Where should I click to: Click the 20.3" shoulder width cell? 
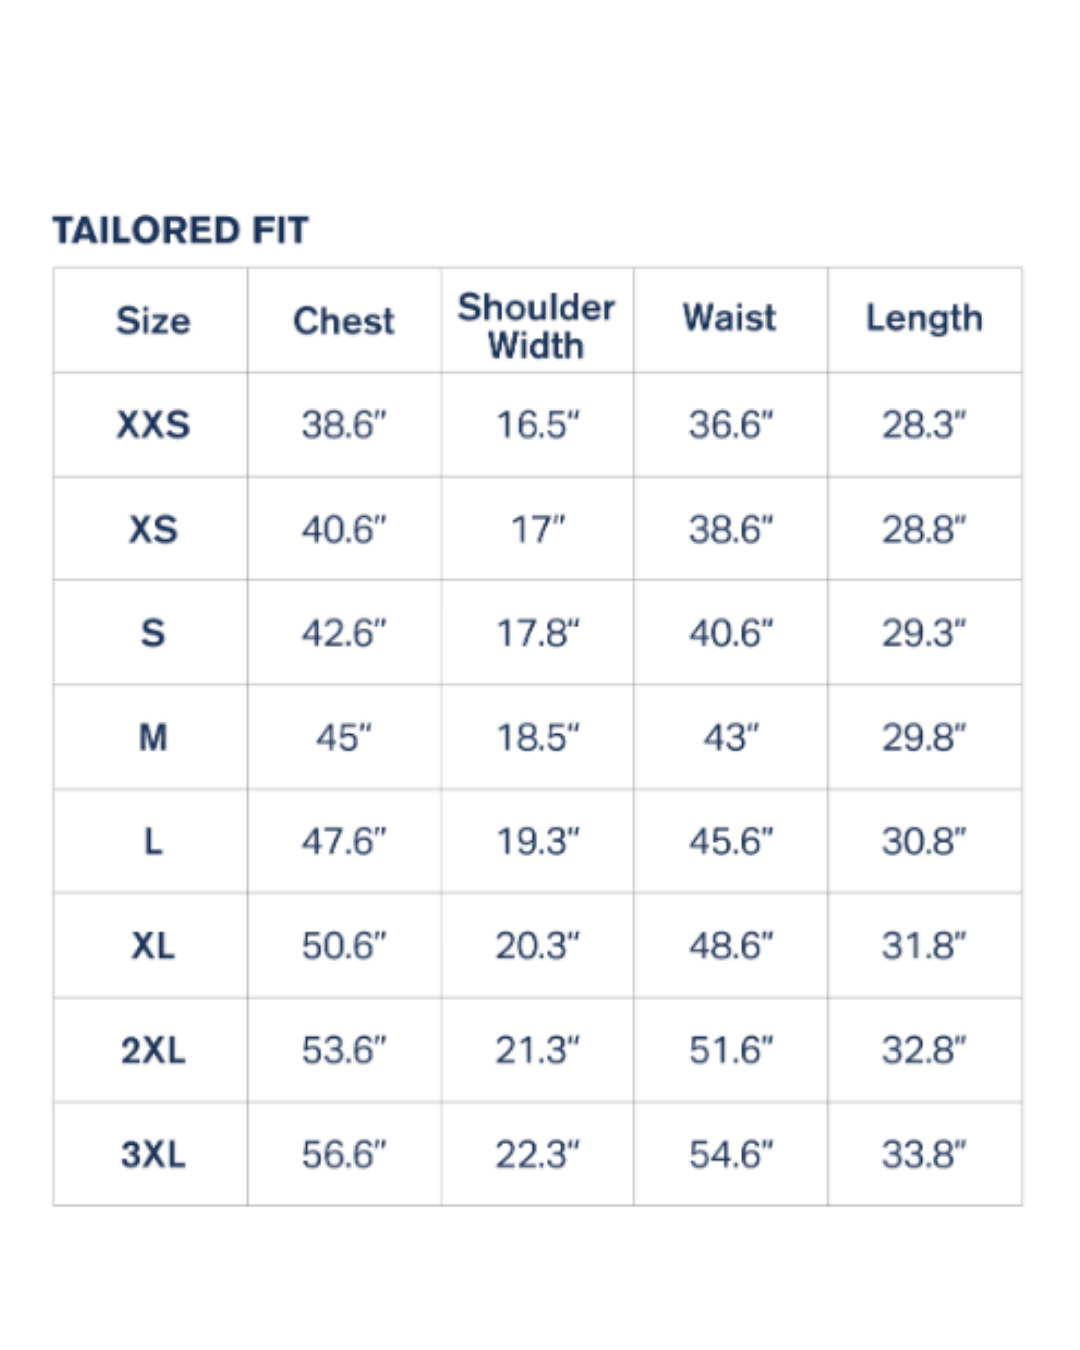click(538, 946)
